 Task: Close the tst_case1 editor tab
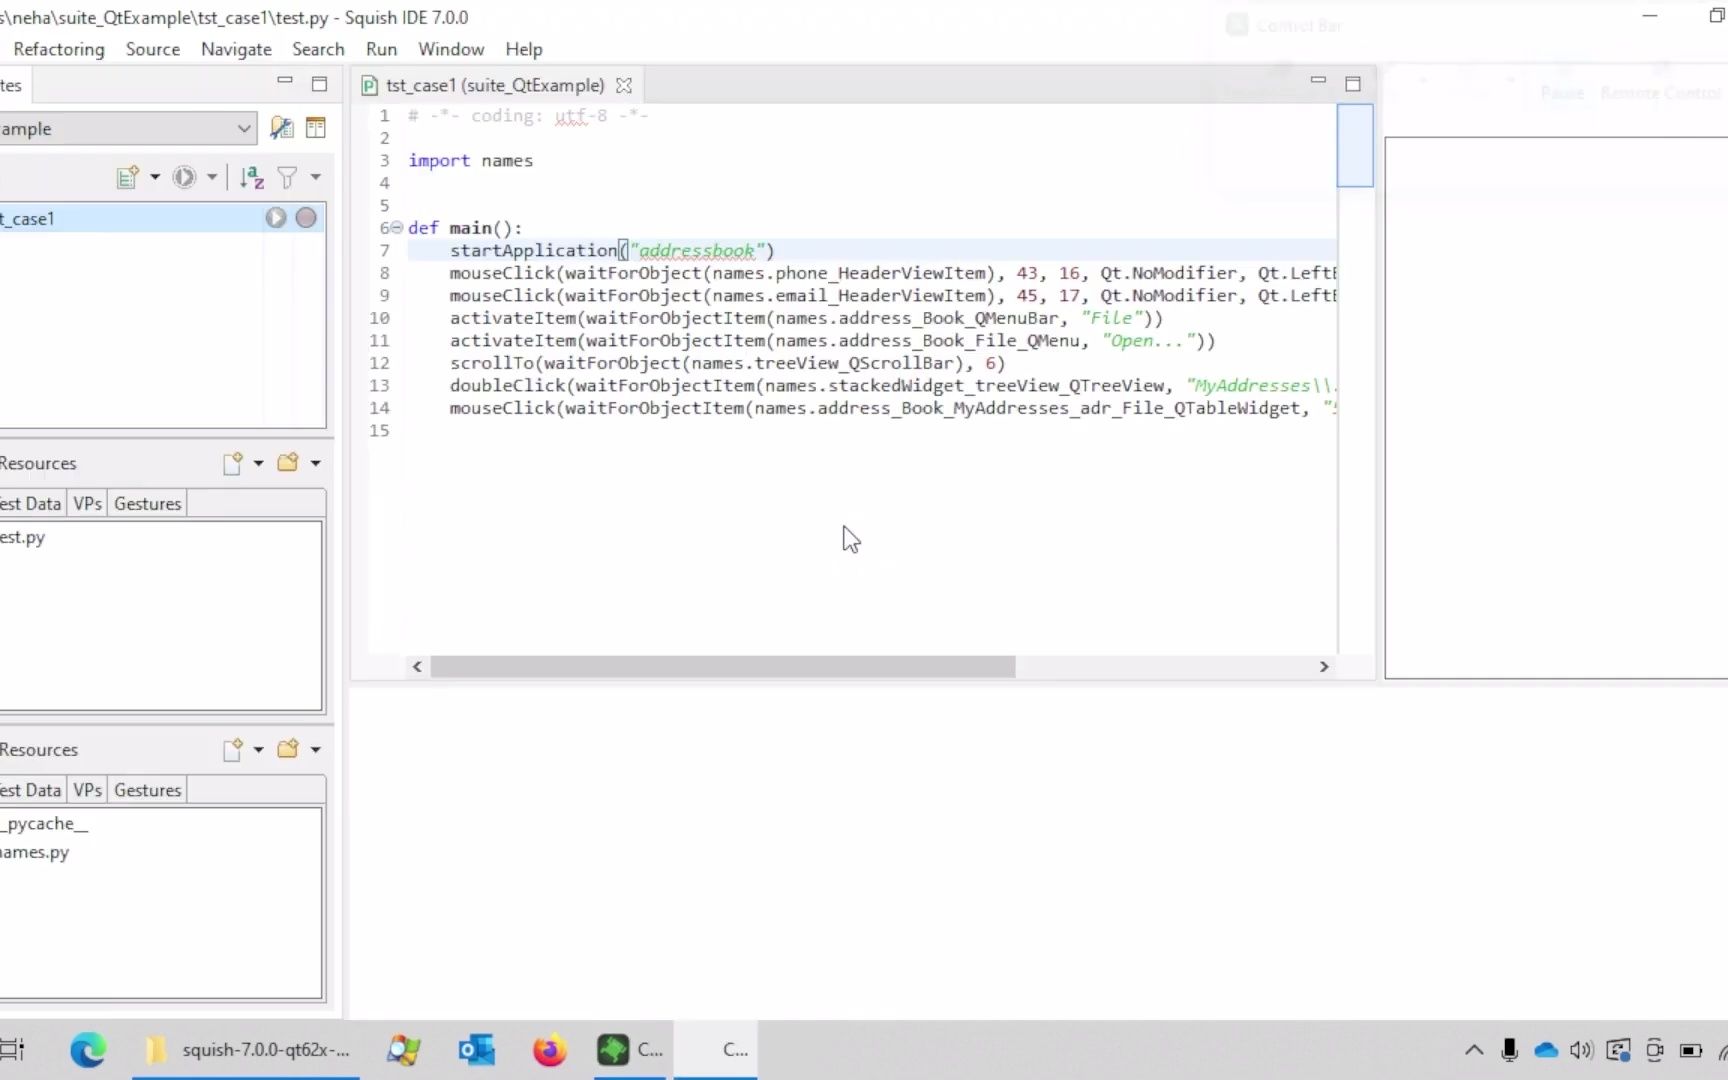[624, 86]
